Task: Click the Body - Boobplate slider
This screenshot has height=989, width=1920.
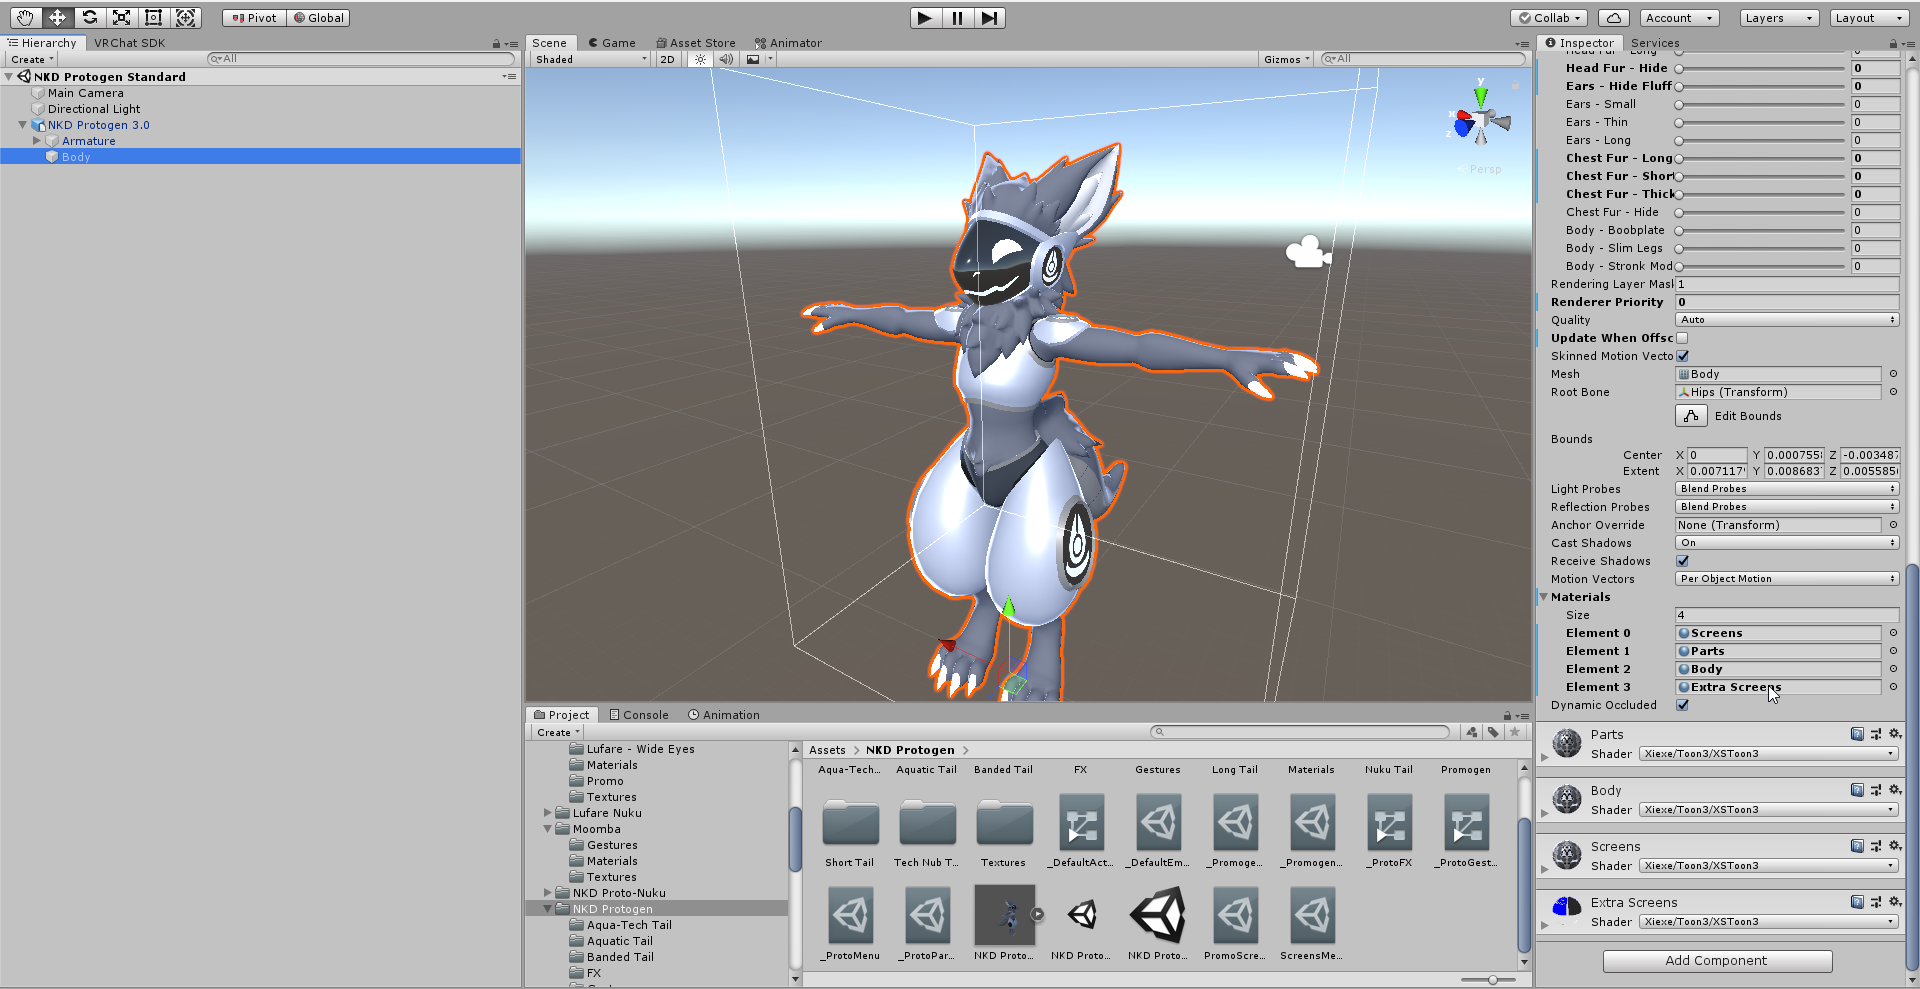Action: point(1761,230)
